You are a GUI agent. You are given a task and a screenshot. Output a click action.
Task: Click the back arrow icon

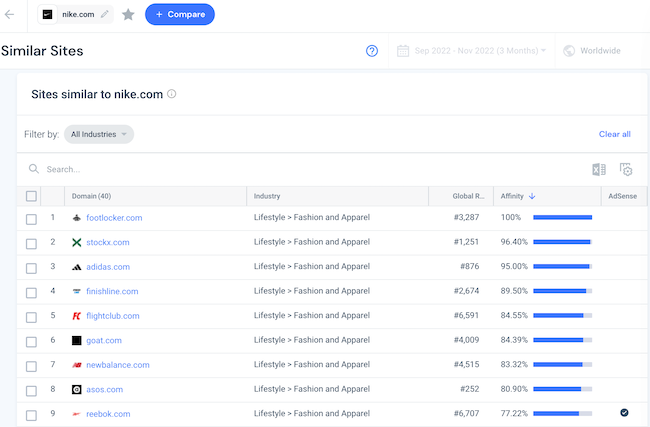point(10,15)
